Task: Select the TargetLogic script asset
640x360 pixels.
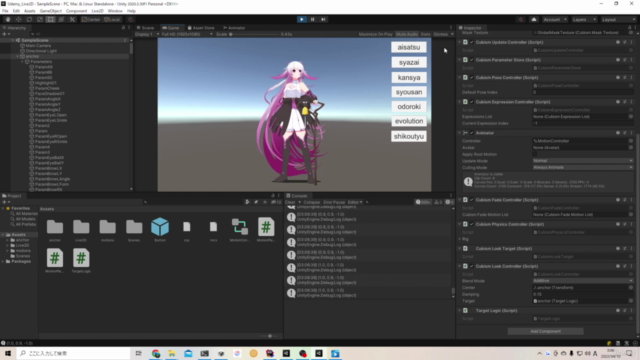Action: (81, 260)
